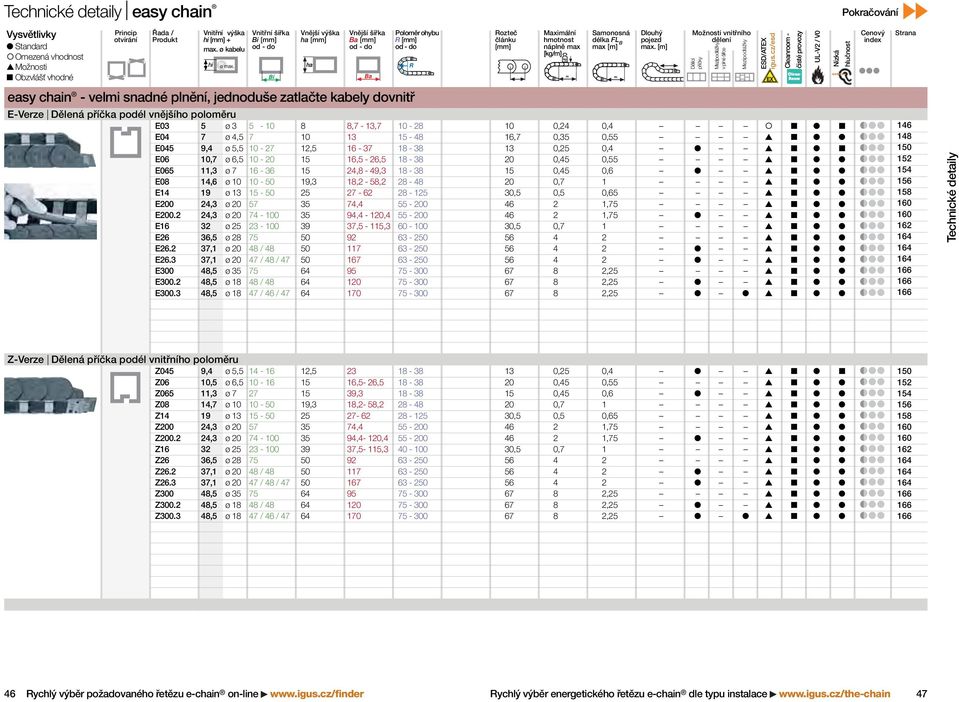Click the yellow ESD/ATEX warning triangle icon
The image size is (959, 702).
point(769,76)
